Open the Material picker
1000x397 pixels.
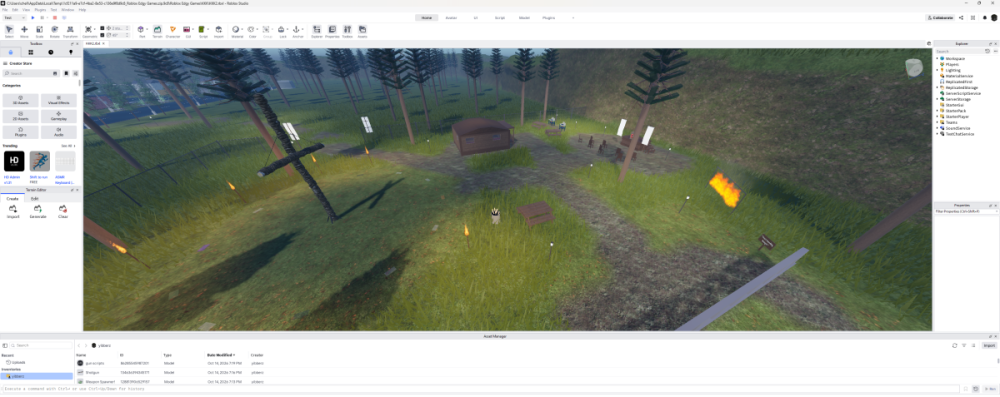pyautogui.click(x=237, y=31)
